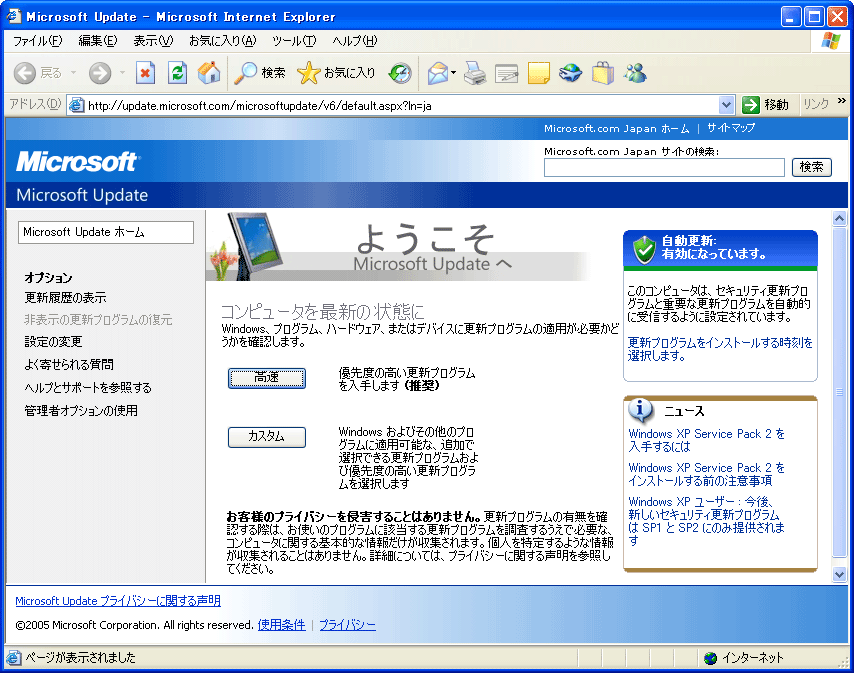The image size is (854, 673).
Task: Click the Windows flag logo icon
Action: pyautogui.click(x=831, y=40)
